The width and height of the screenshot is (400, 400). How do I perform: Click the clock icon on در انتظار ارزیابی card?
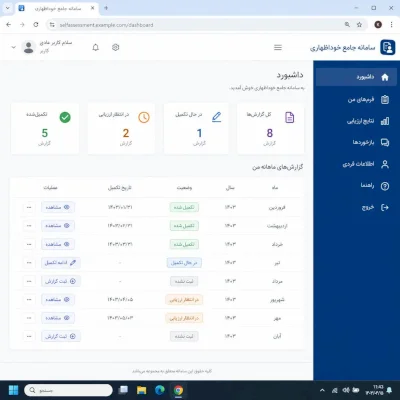click(144, 117)
